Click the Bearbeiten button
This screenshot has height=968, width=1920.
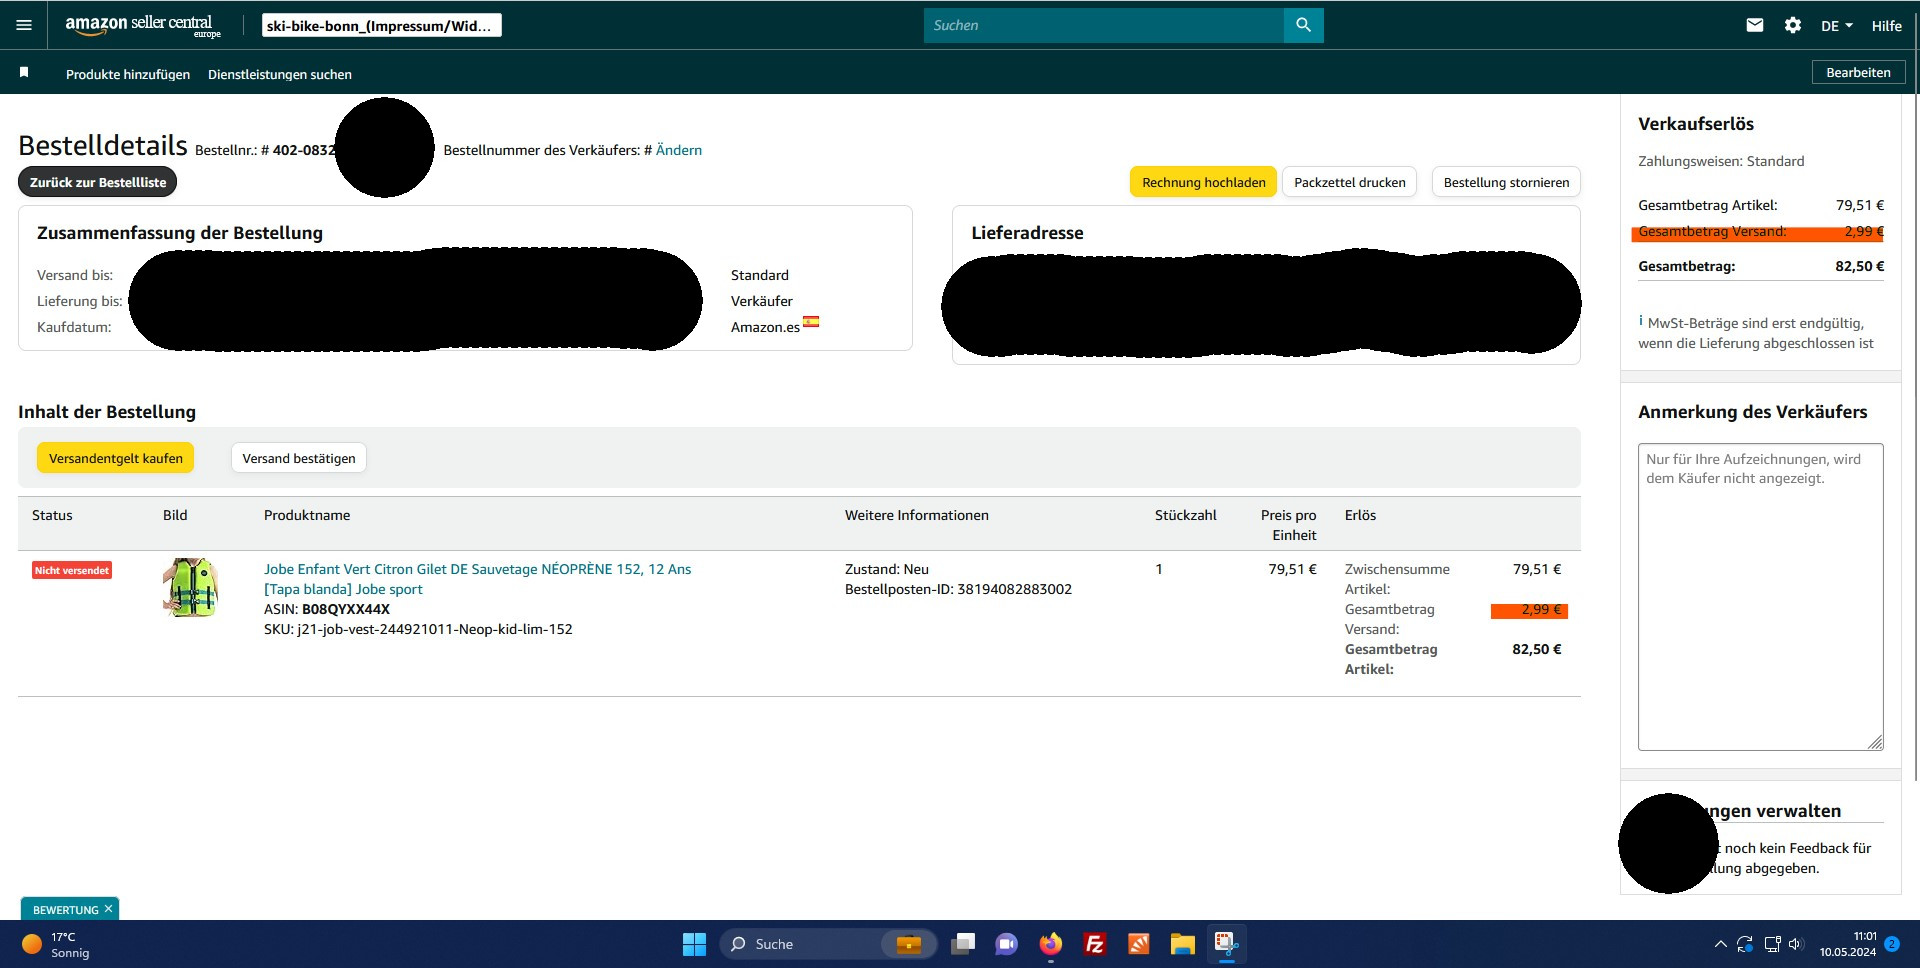[1858, 72]
